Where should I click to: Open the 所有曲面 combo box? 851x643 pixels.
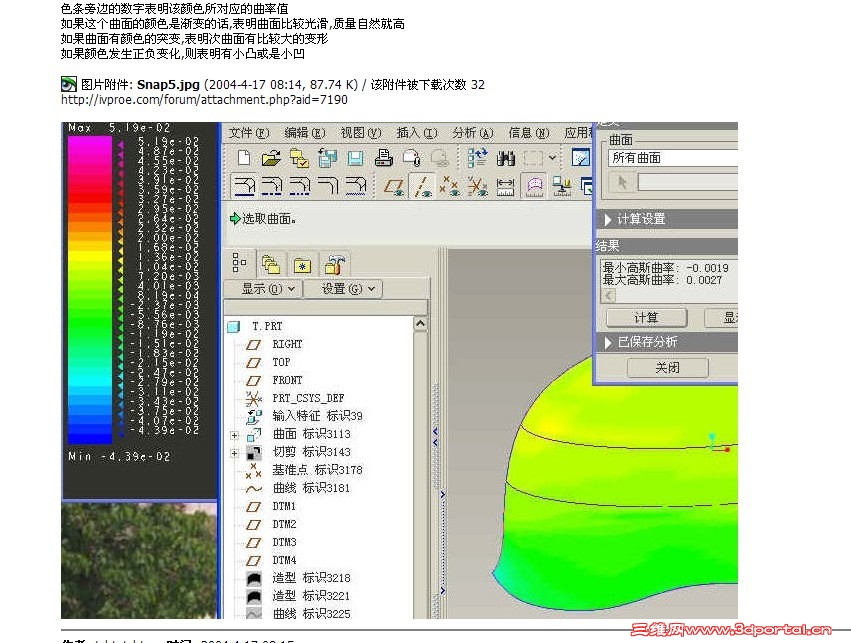(672, 158)
